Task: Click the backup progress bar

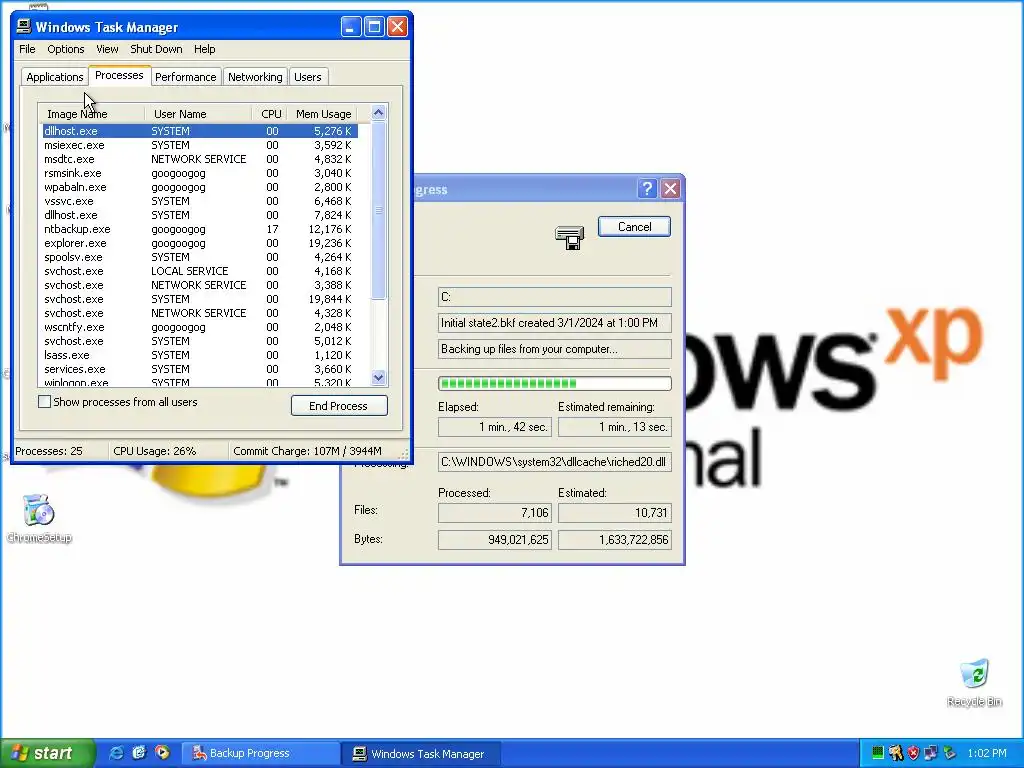Action: coord(554,383)
